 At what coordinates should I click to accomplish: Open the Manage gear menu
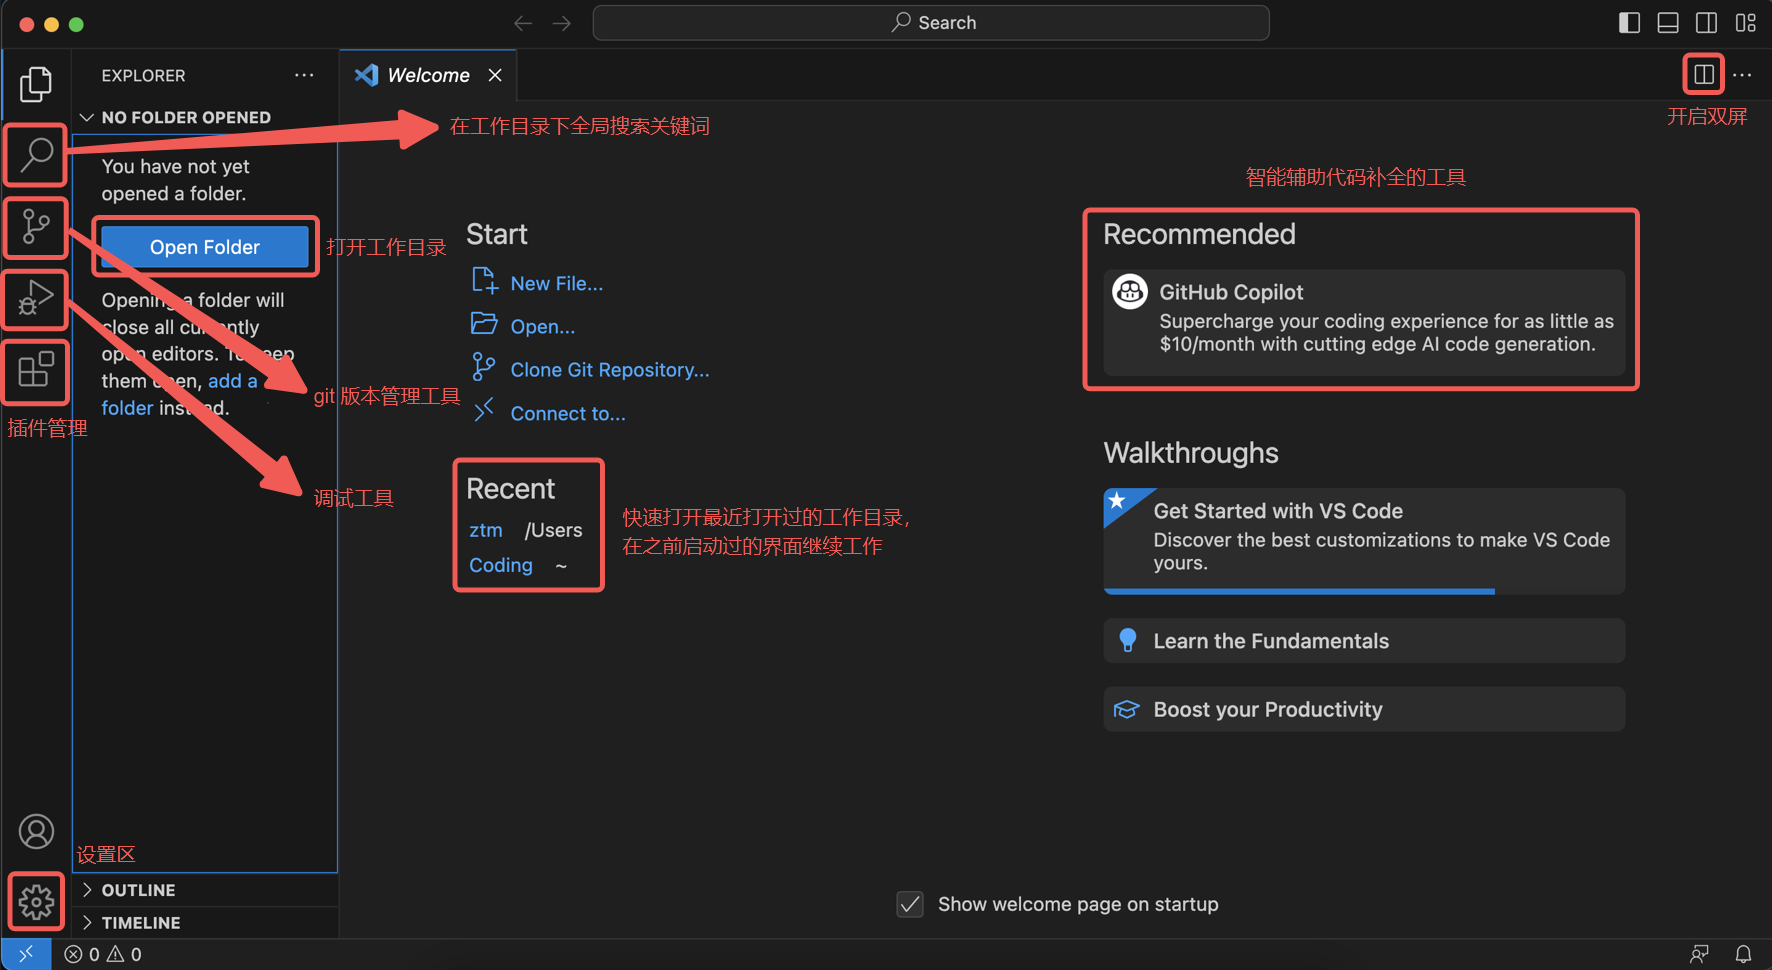tap(36, 902)
